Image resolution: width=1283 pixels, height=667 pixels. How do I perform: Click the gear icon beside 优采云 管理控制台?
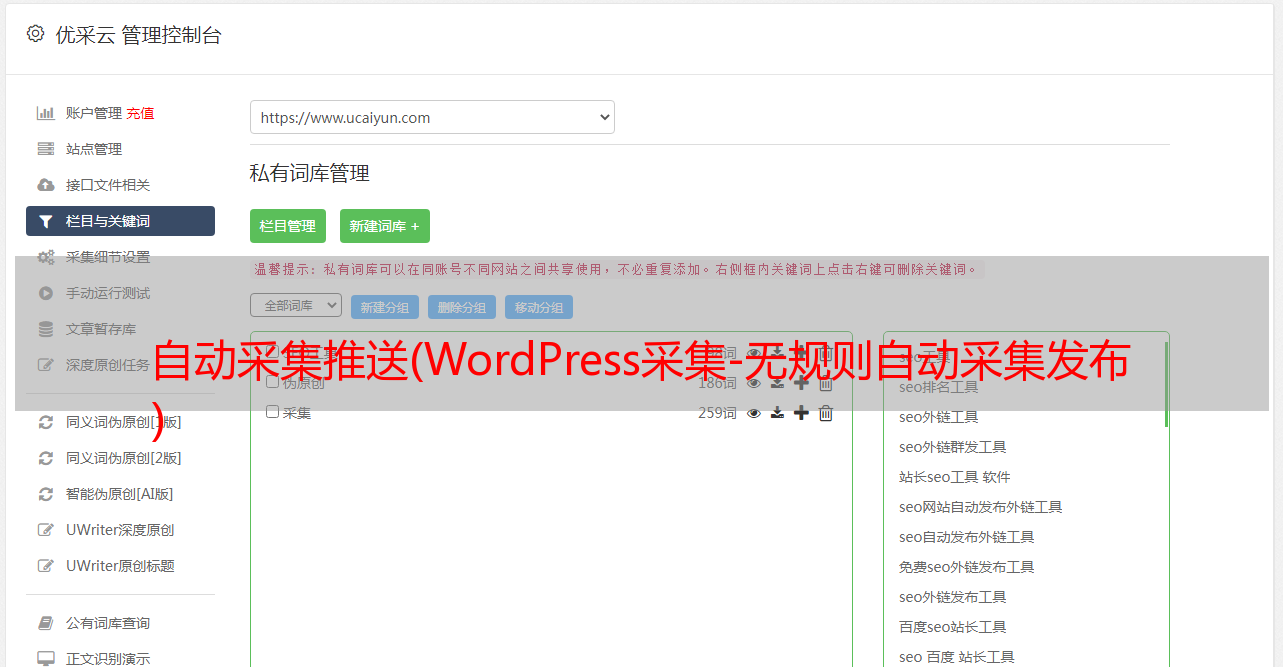tap(35, 34)
